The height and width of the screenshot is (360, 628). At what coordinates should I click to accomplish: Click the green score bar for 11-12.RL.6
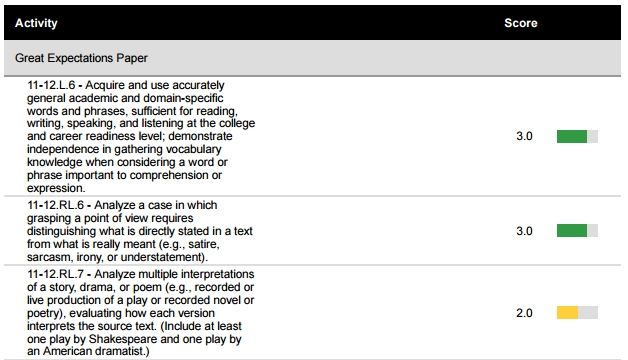(x=572, y=231)
